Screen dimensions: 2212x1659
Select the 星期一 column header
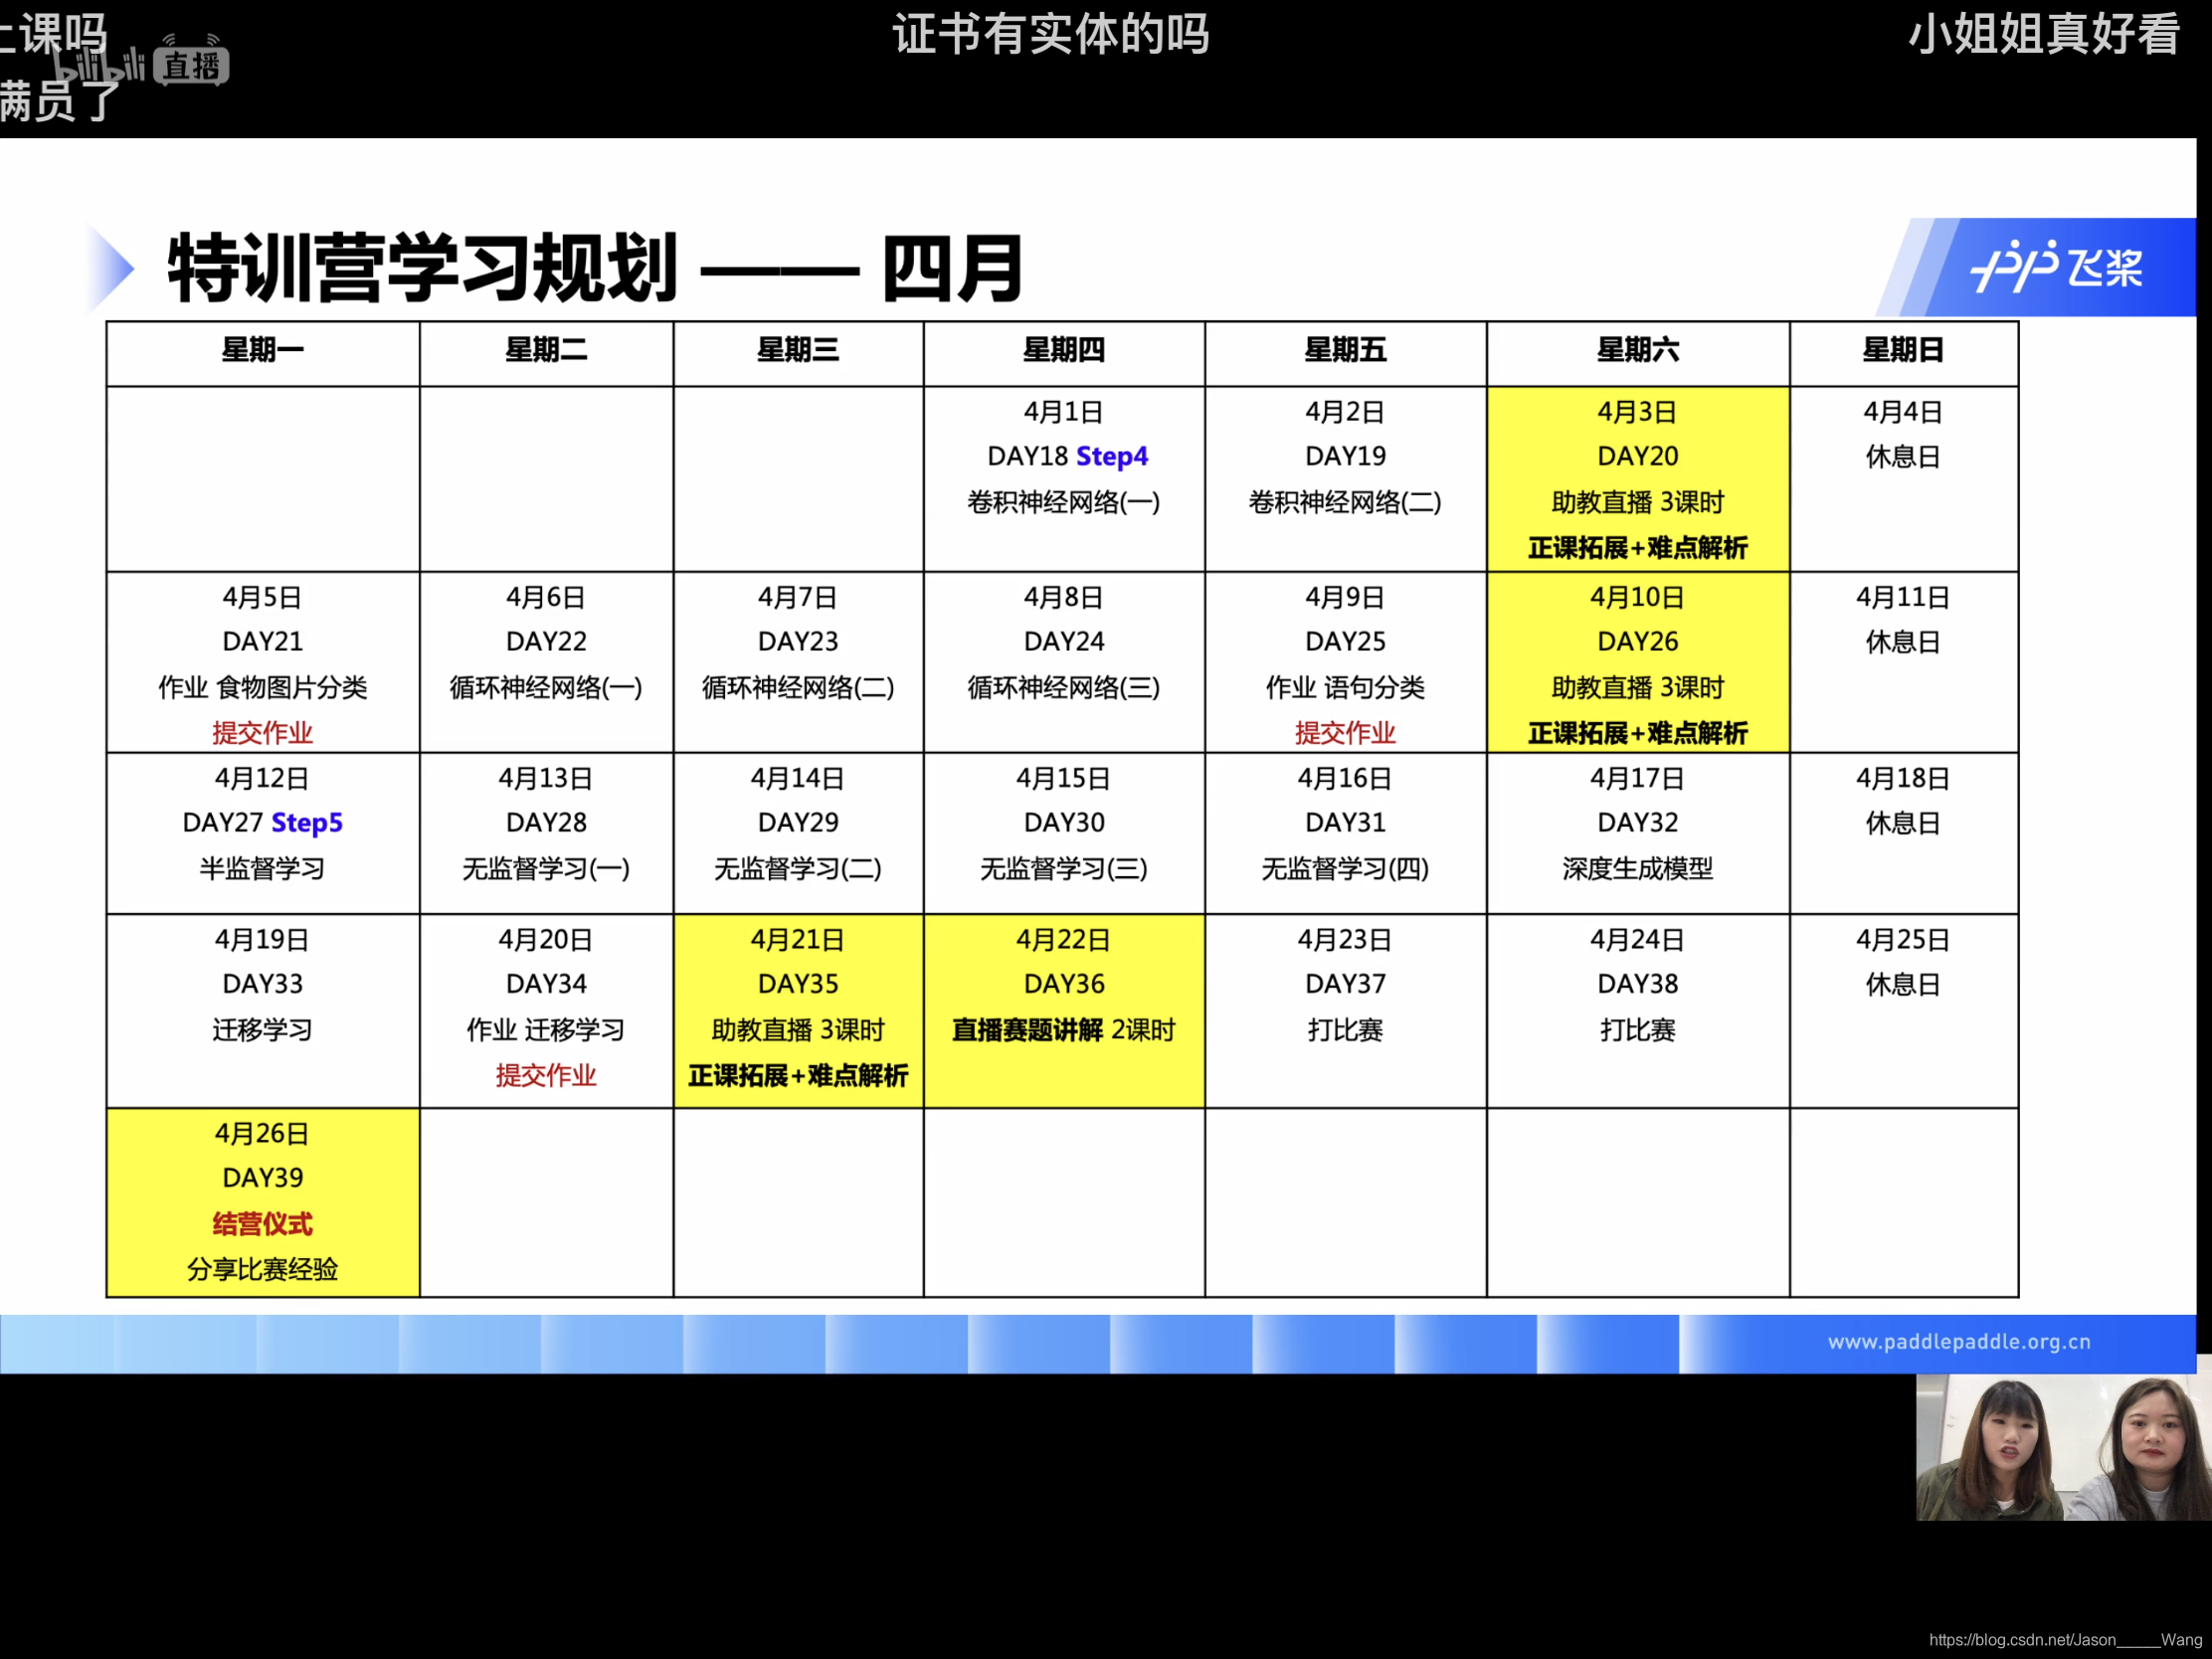262,351
